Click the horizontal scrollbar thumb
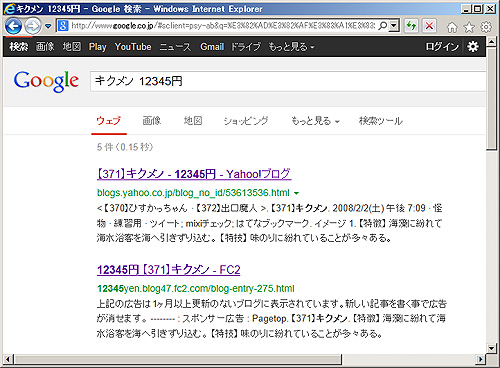500x368 pixels. tap(178, 359)
